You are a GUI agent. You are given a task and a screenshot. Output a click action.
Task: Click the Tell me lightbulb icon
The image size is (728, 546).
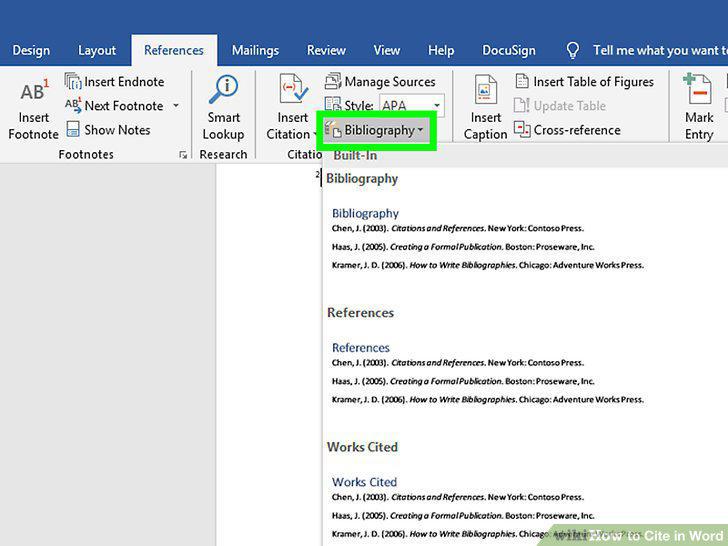click(x=572, y=50)
